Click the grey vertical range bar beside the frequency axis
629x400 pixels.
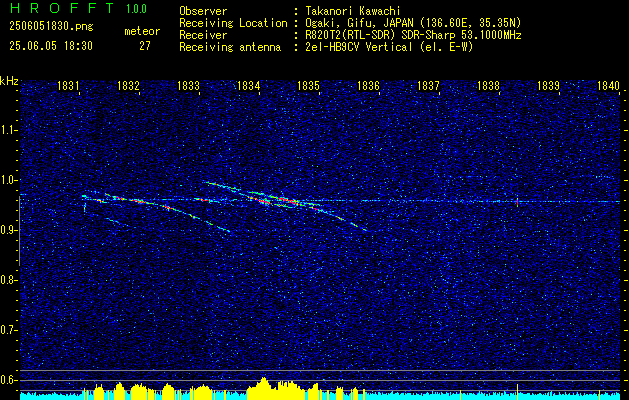point(19,231)
